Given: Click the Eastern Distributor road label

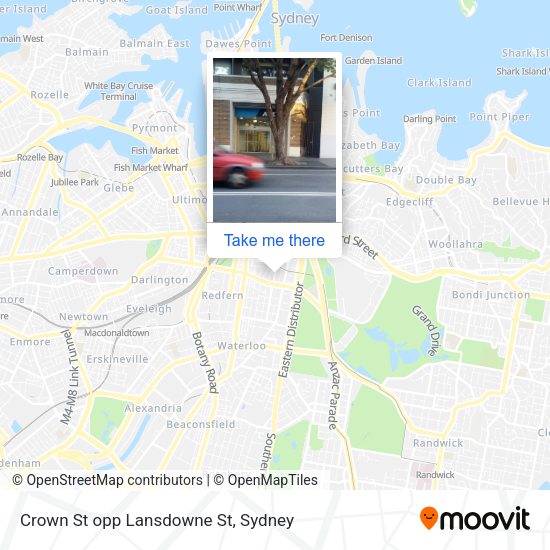Looking at the screenshot, I should (x=290, y=330).
